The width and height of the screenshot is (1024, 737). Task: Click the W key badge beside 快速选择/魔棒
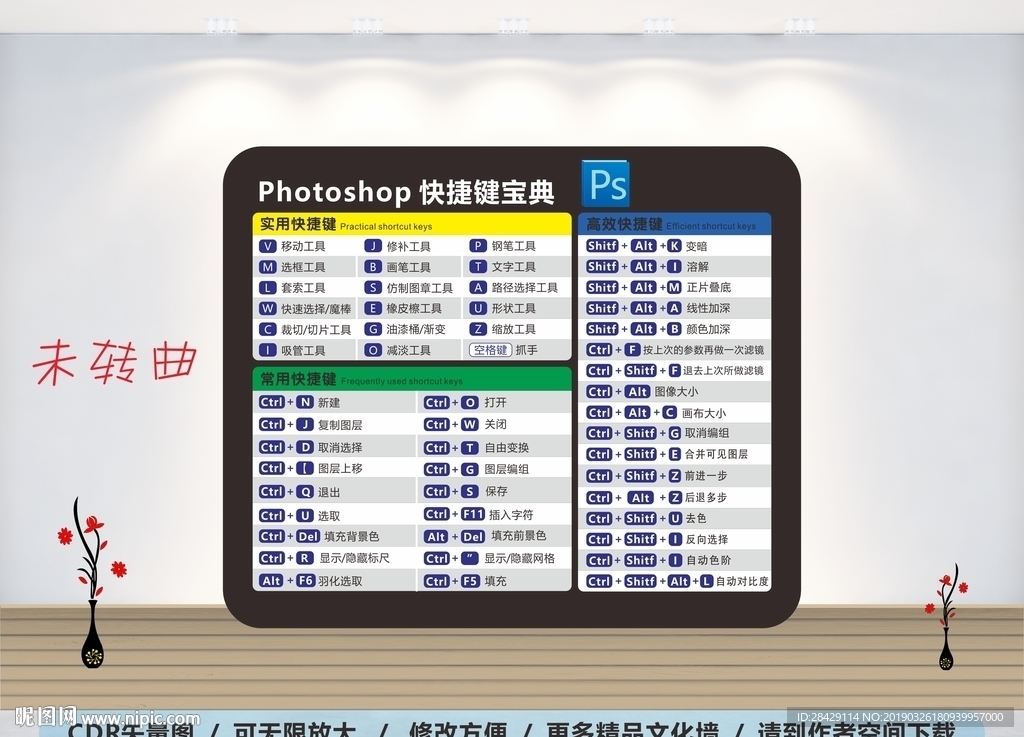click(x=268, y=309)
